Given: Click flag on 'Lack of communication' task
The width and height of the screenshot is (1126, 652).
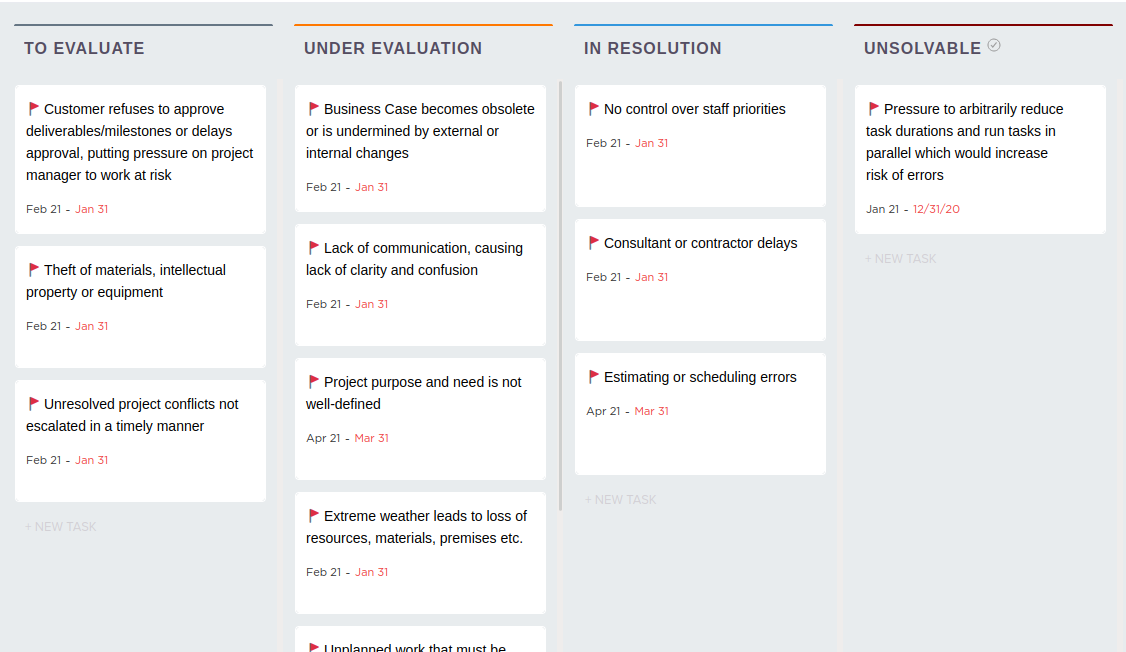Looking at the screenshot, I should click(x=314, y=248).
